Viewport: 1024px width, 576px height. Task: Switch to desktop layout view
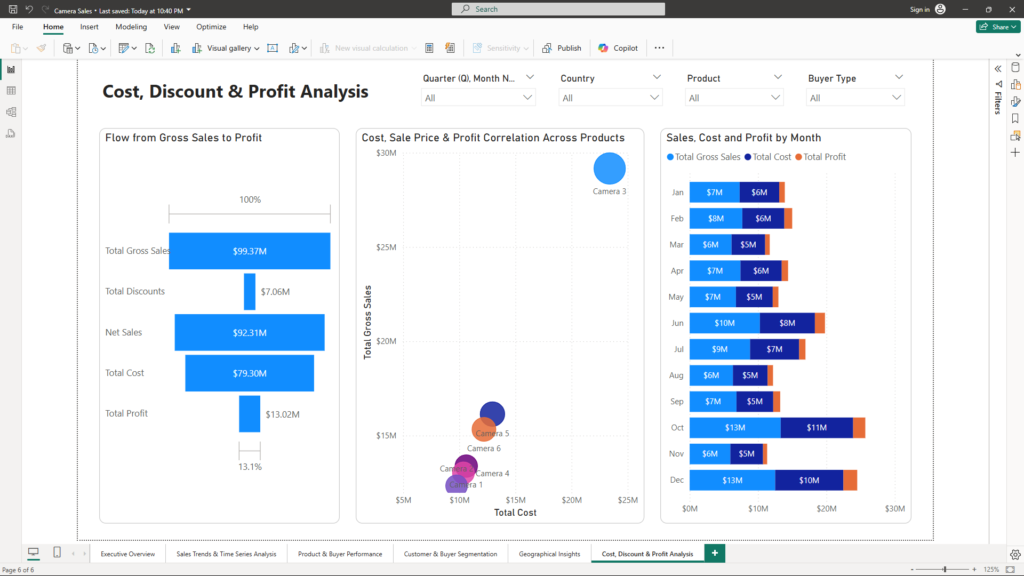(33, 553)
